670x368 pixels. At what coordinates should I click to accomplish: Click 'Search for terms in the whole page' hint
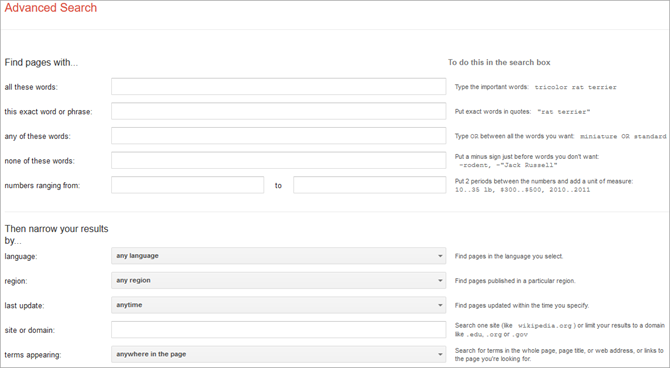(559, 355)
